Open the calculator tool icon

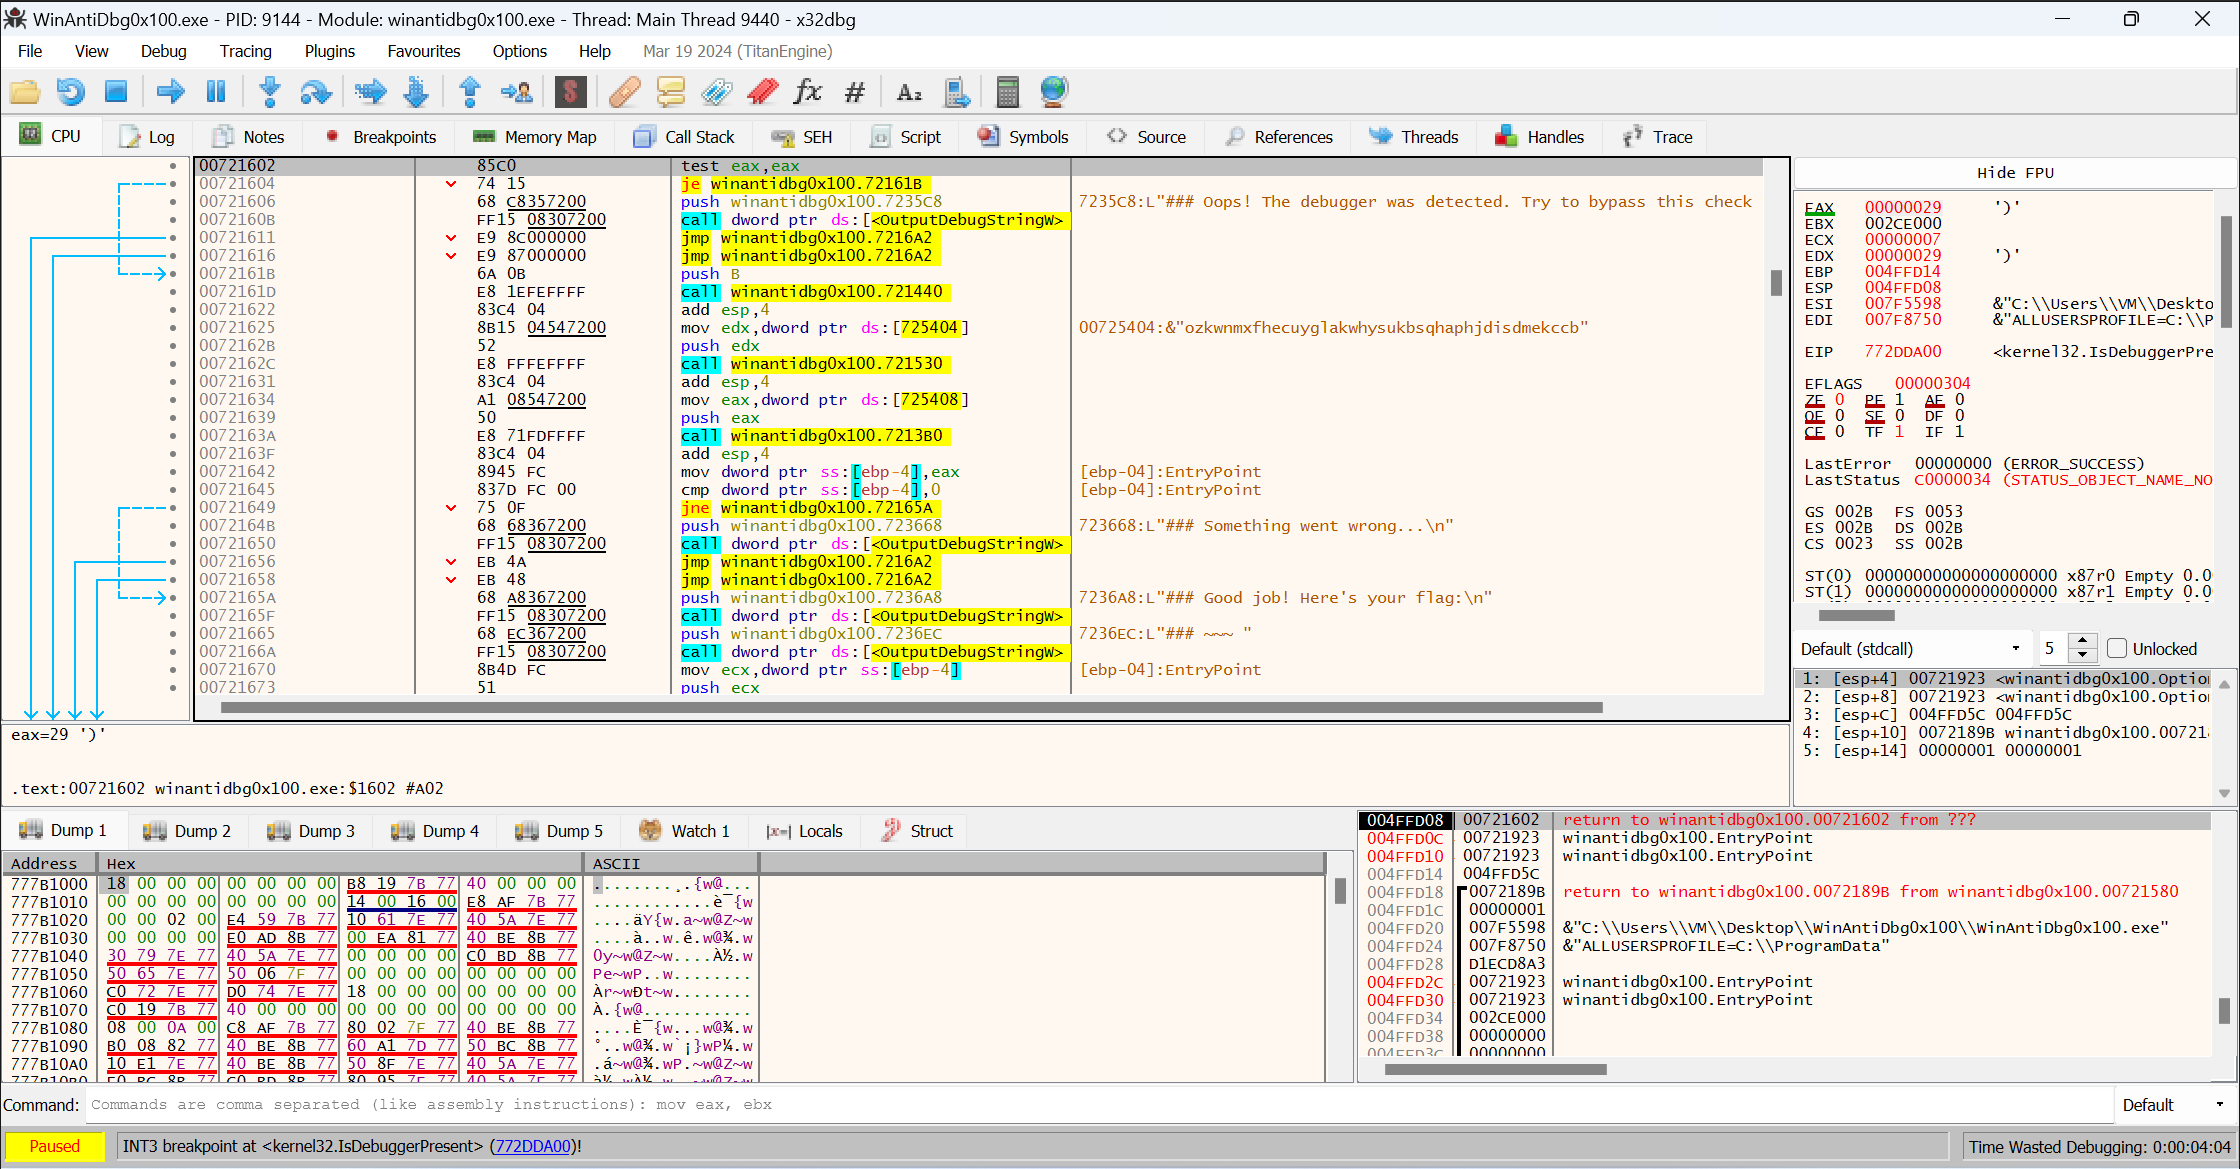[x=1007, y=92]
